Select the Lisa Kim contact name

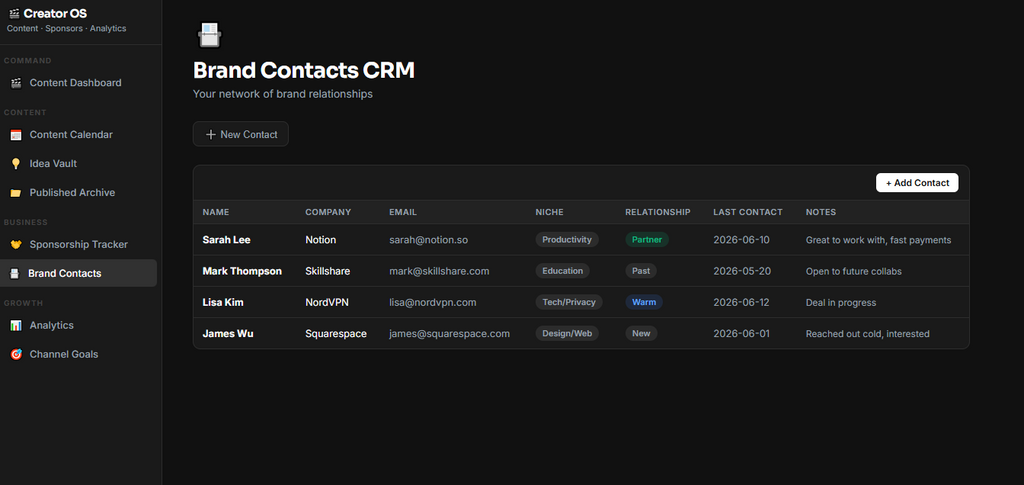[223, 302]
